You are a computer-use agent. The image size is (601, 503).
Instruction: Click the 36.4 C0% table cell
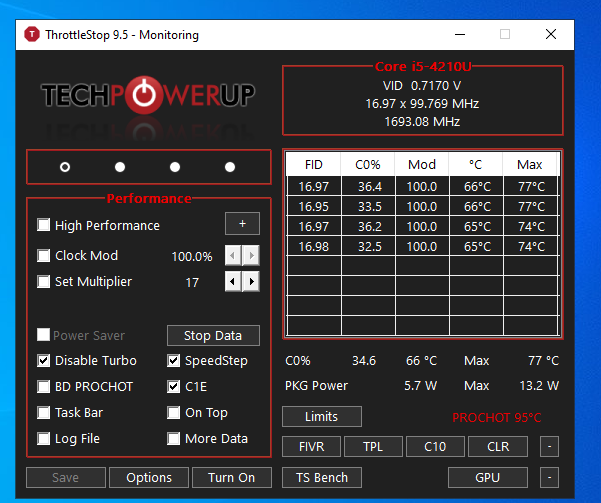coord(369,187)
